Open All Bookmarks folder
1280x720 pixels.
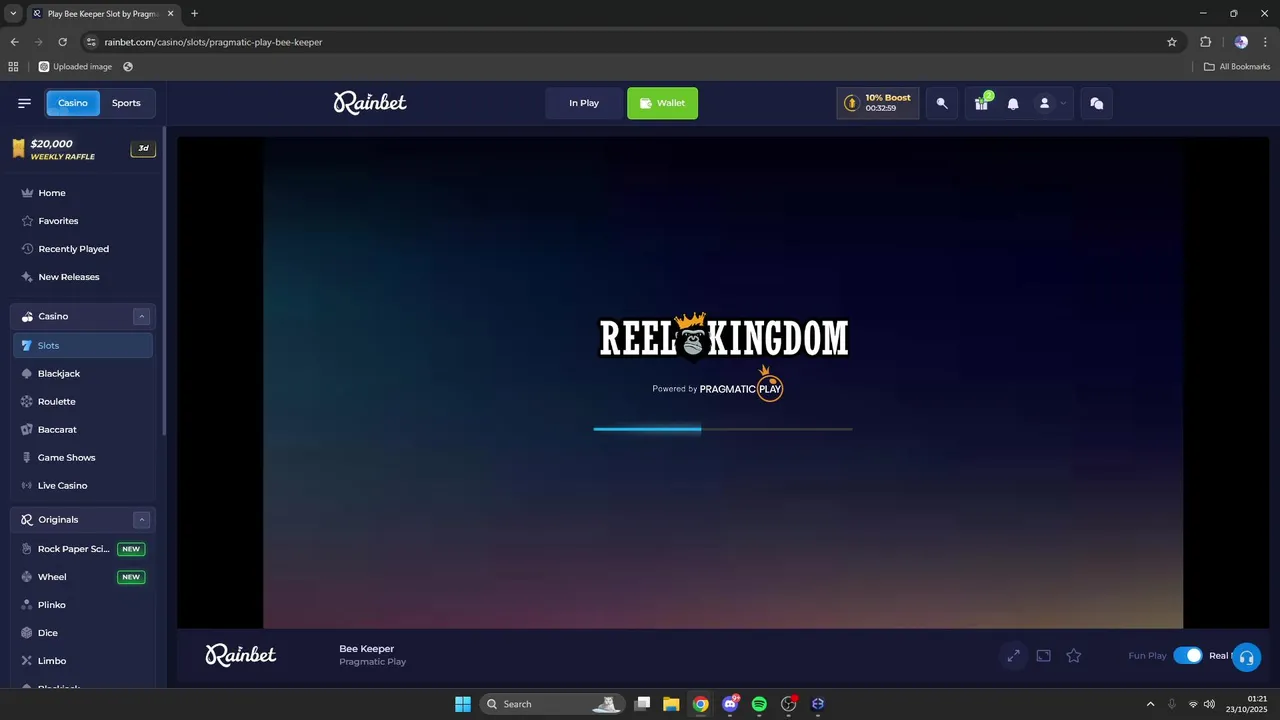[1237, 67]
